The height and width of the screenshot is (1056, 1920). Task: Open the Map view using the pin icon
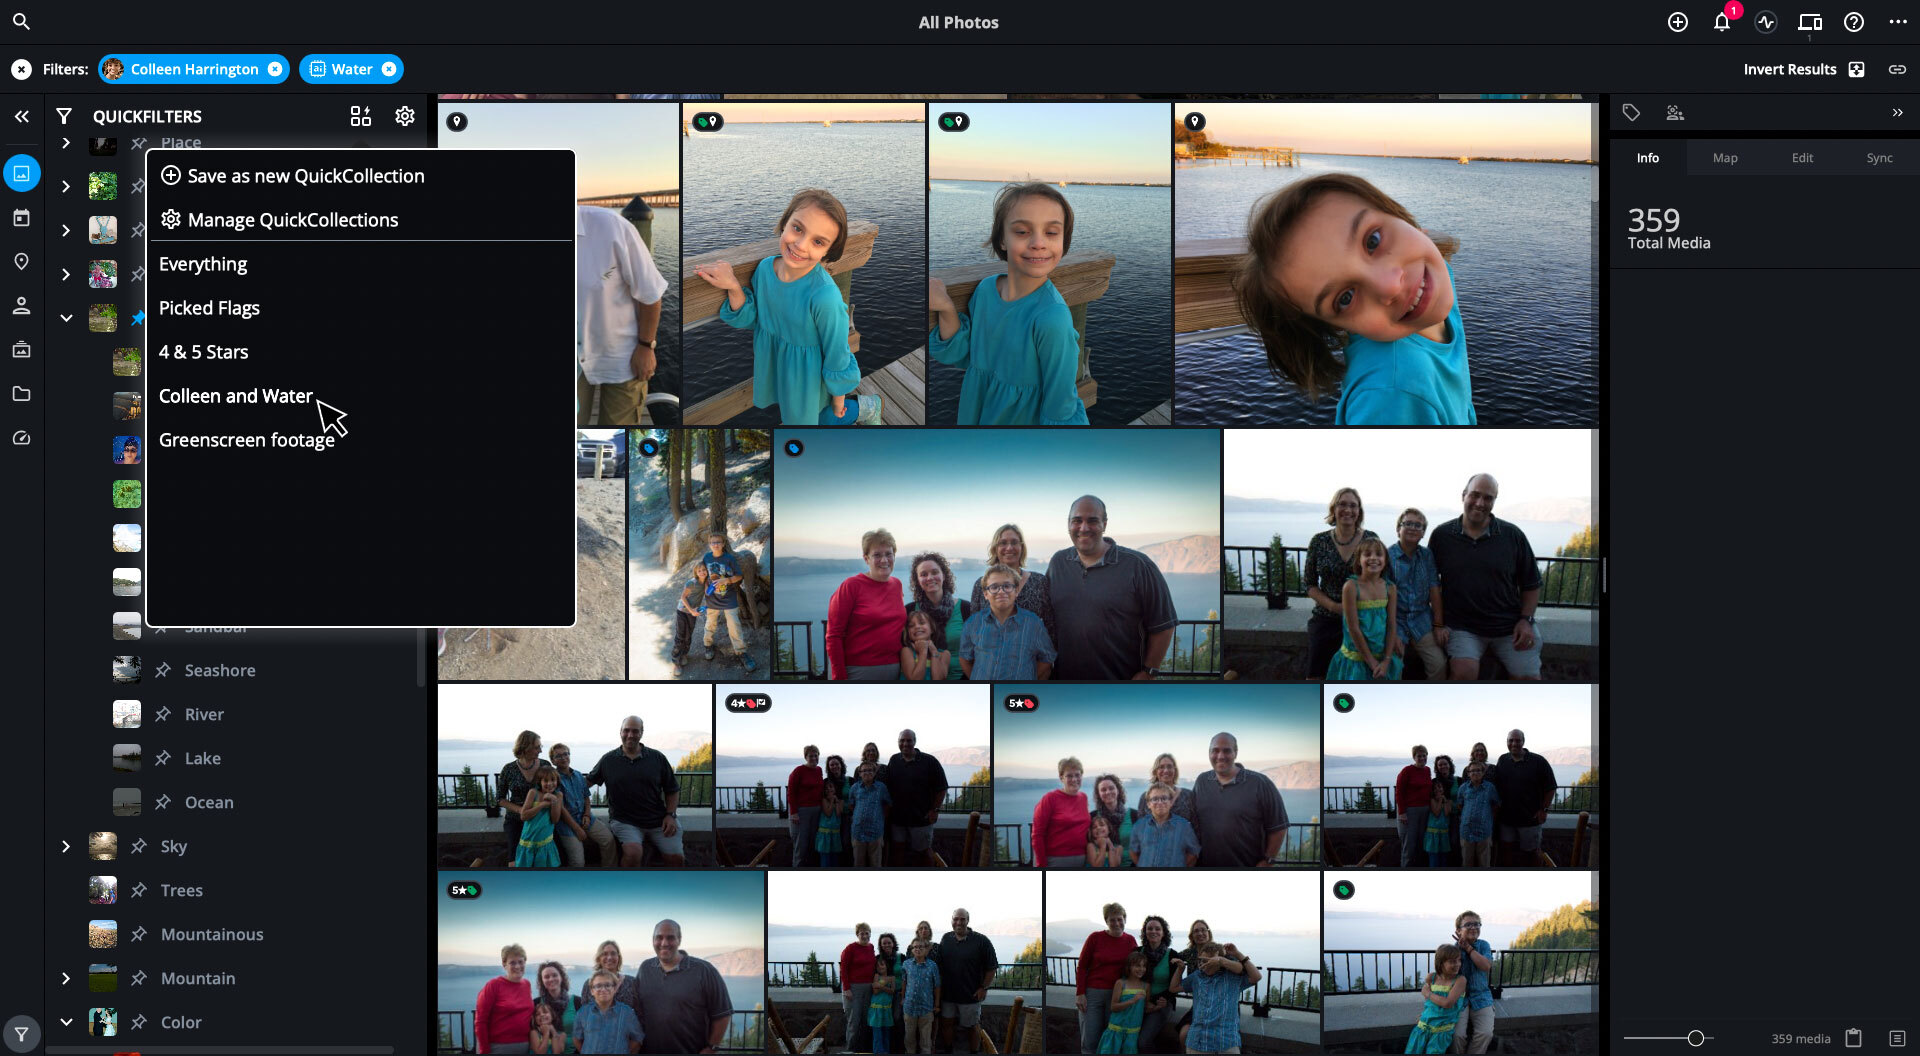21,261
